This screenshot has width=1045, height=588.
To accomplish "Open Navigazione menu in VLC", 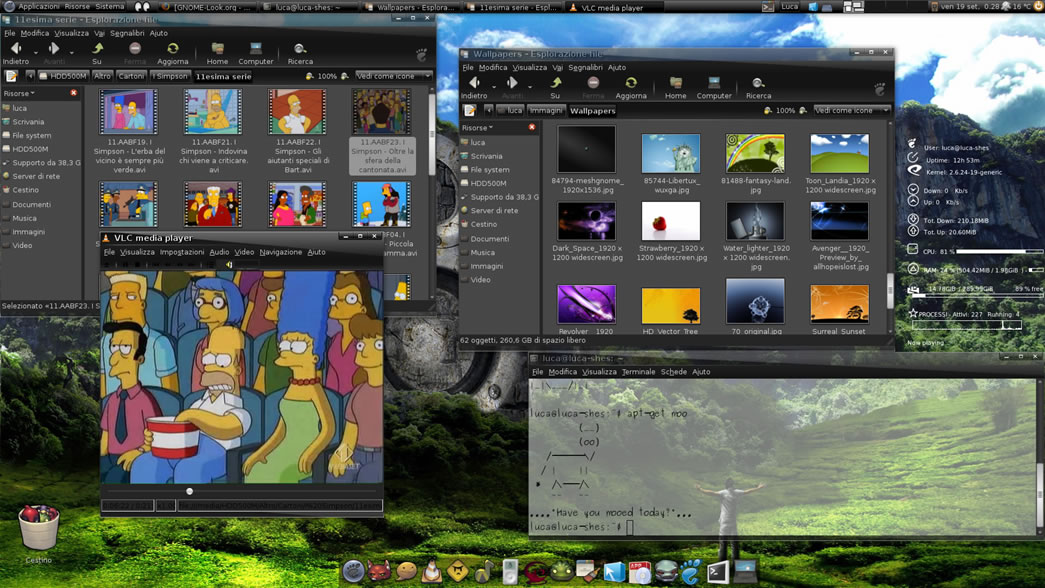I will coord(281,252).
